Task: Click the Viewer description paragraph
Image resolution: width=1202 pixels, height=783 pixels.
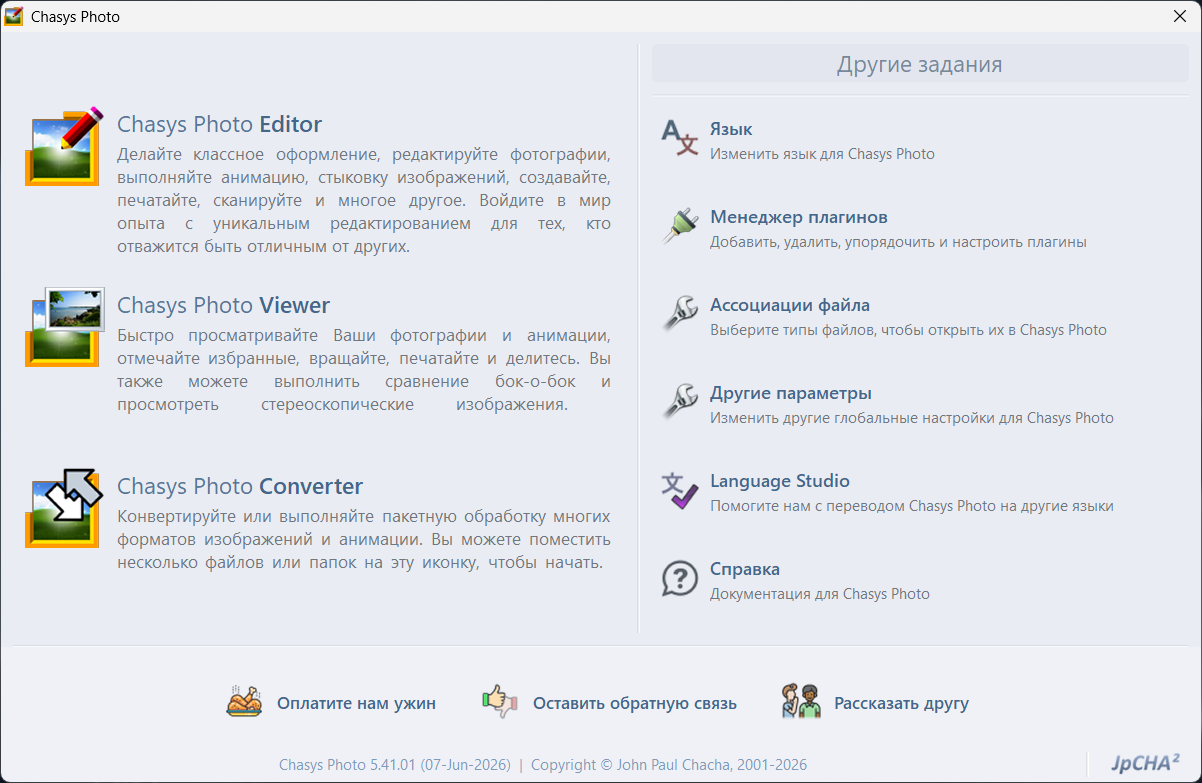Action: [364, 370]
